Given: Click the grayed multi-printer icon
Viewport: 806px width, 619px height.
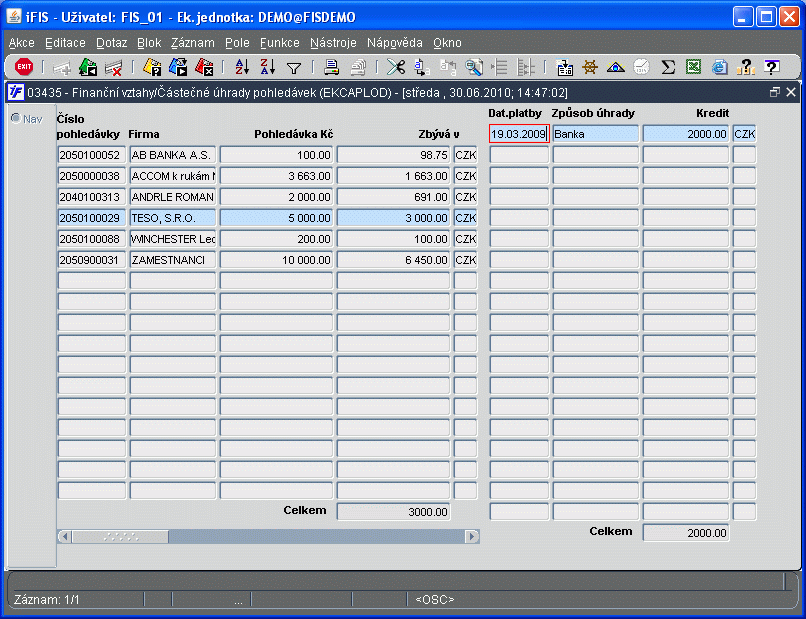Looking at the screenshot, I should click(x=358, y=67).
